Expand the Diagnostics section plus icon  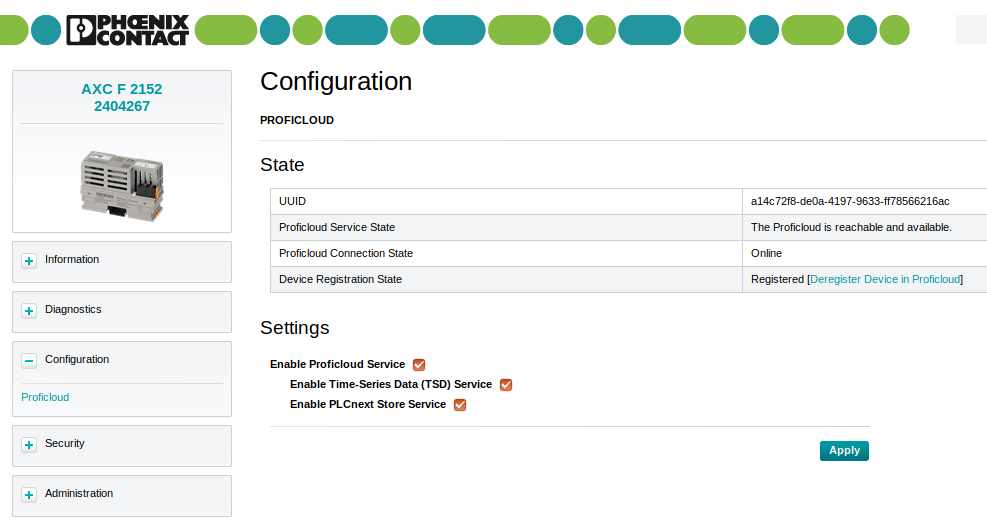[x=29, y=310]
